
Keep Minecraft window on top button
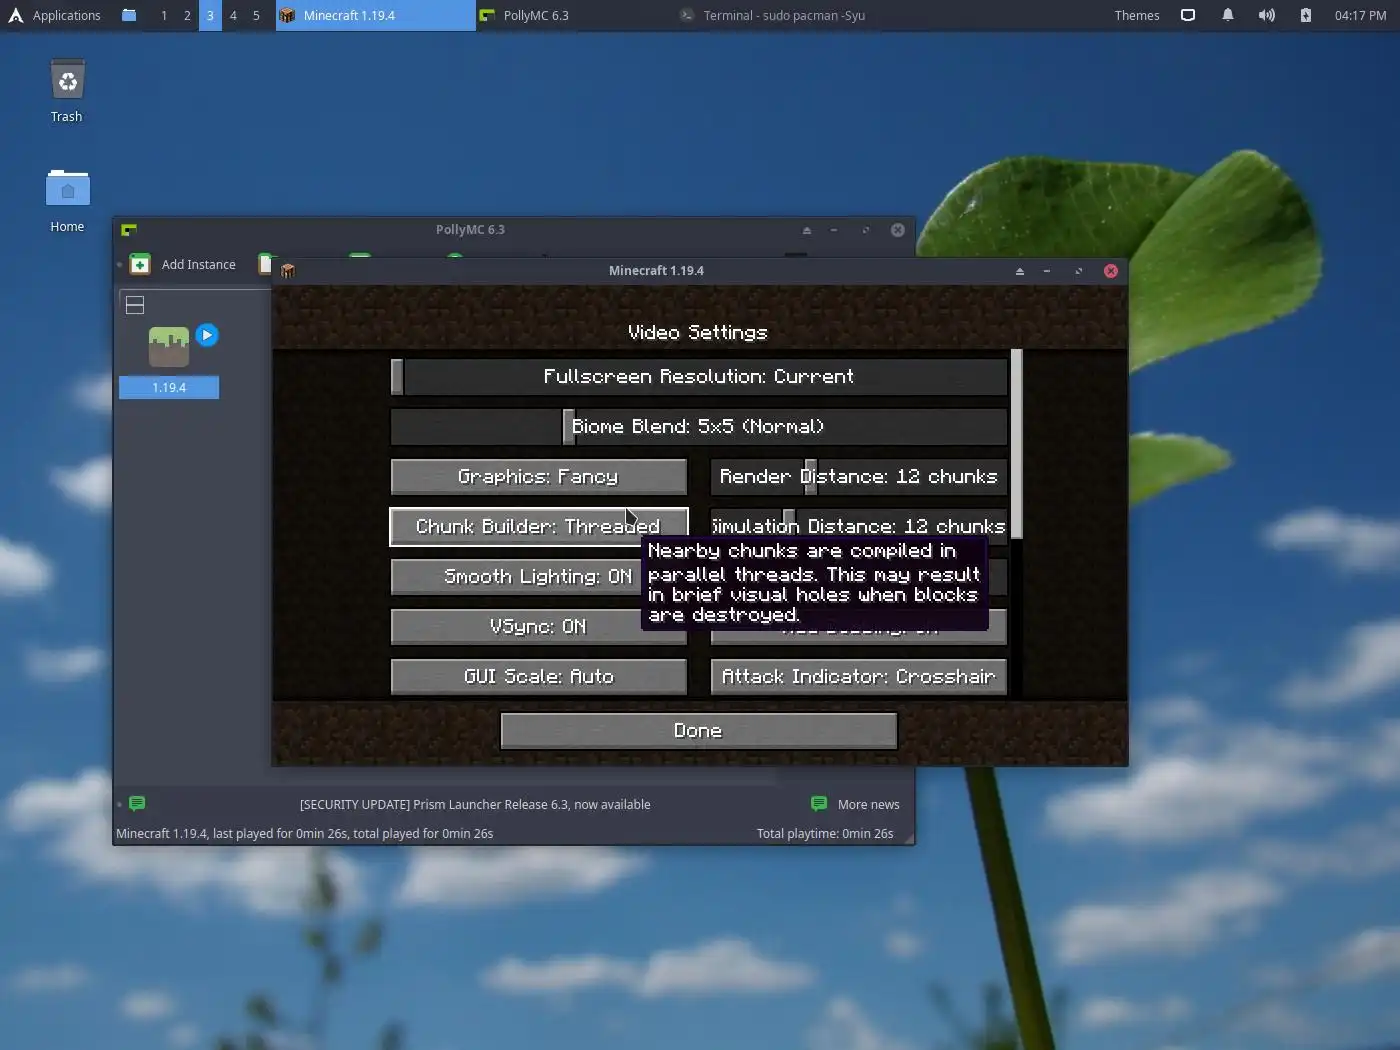click(x=1020, y=271)
